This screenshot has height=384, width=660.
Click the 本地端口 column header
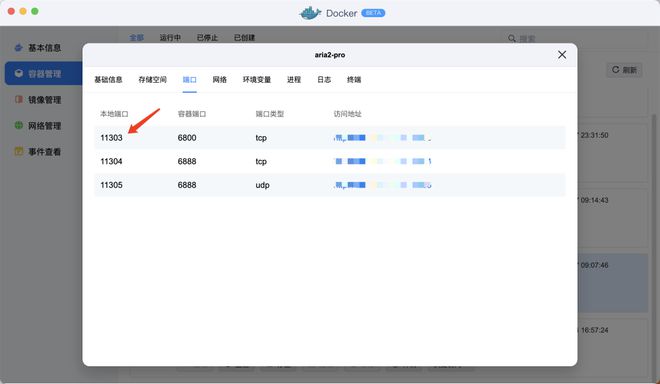[x=114, y=114]
